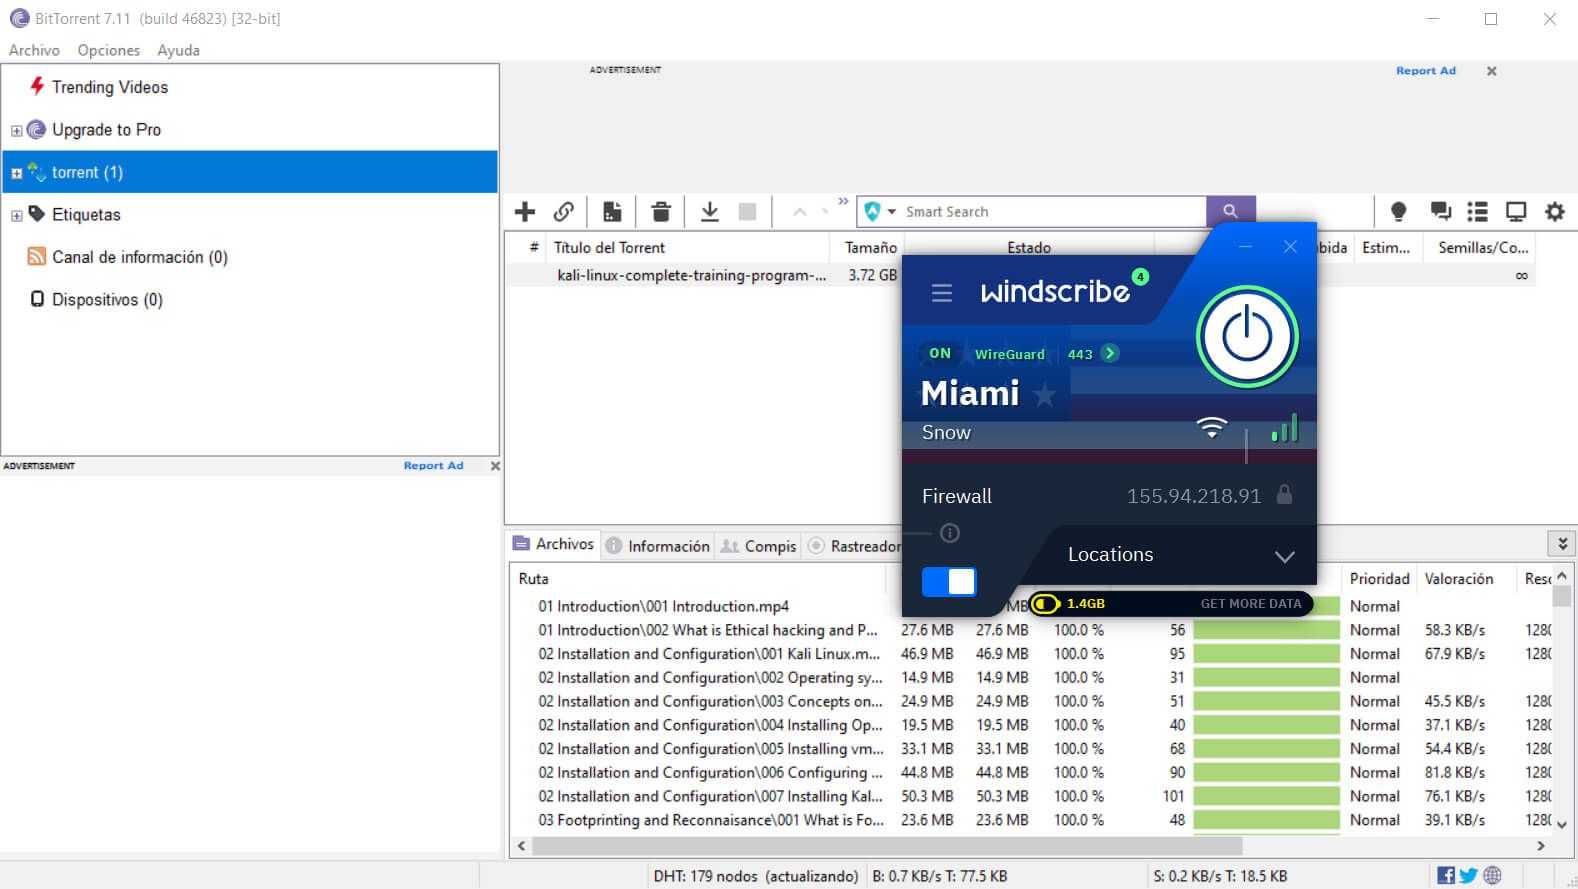
Task: Open the Windscribe hamburger menu
Action: [x=942, y=293]
